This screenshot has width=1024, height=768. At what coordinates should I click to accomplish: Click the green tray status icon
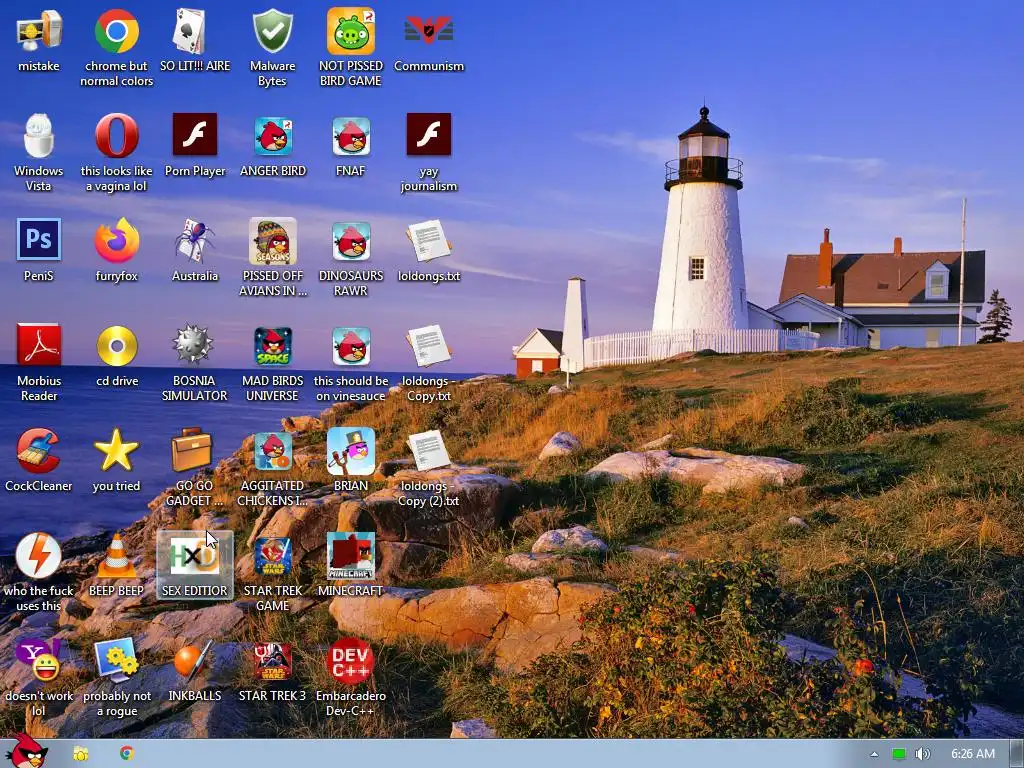coord(899,754)
